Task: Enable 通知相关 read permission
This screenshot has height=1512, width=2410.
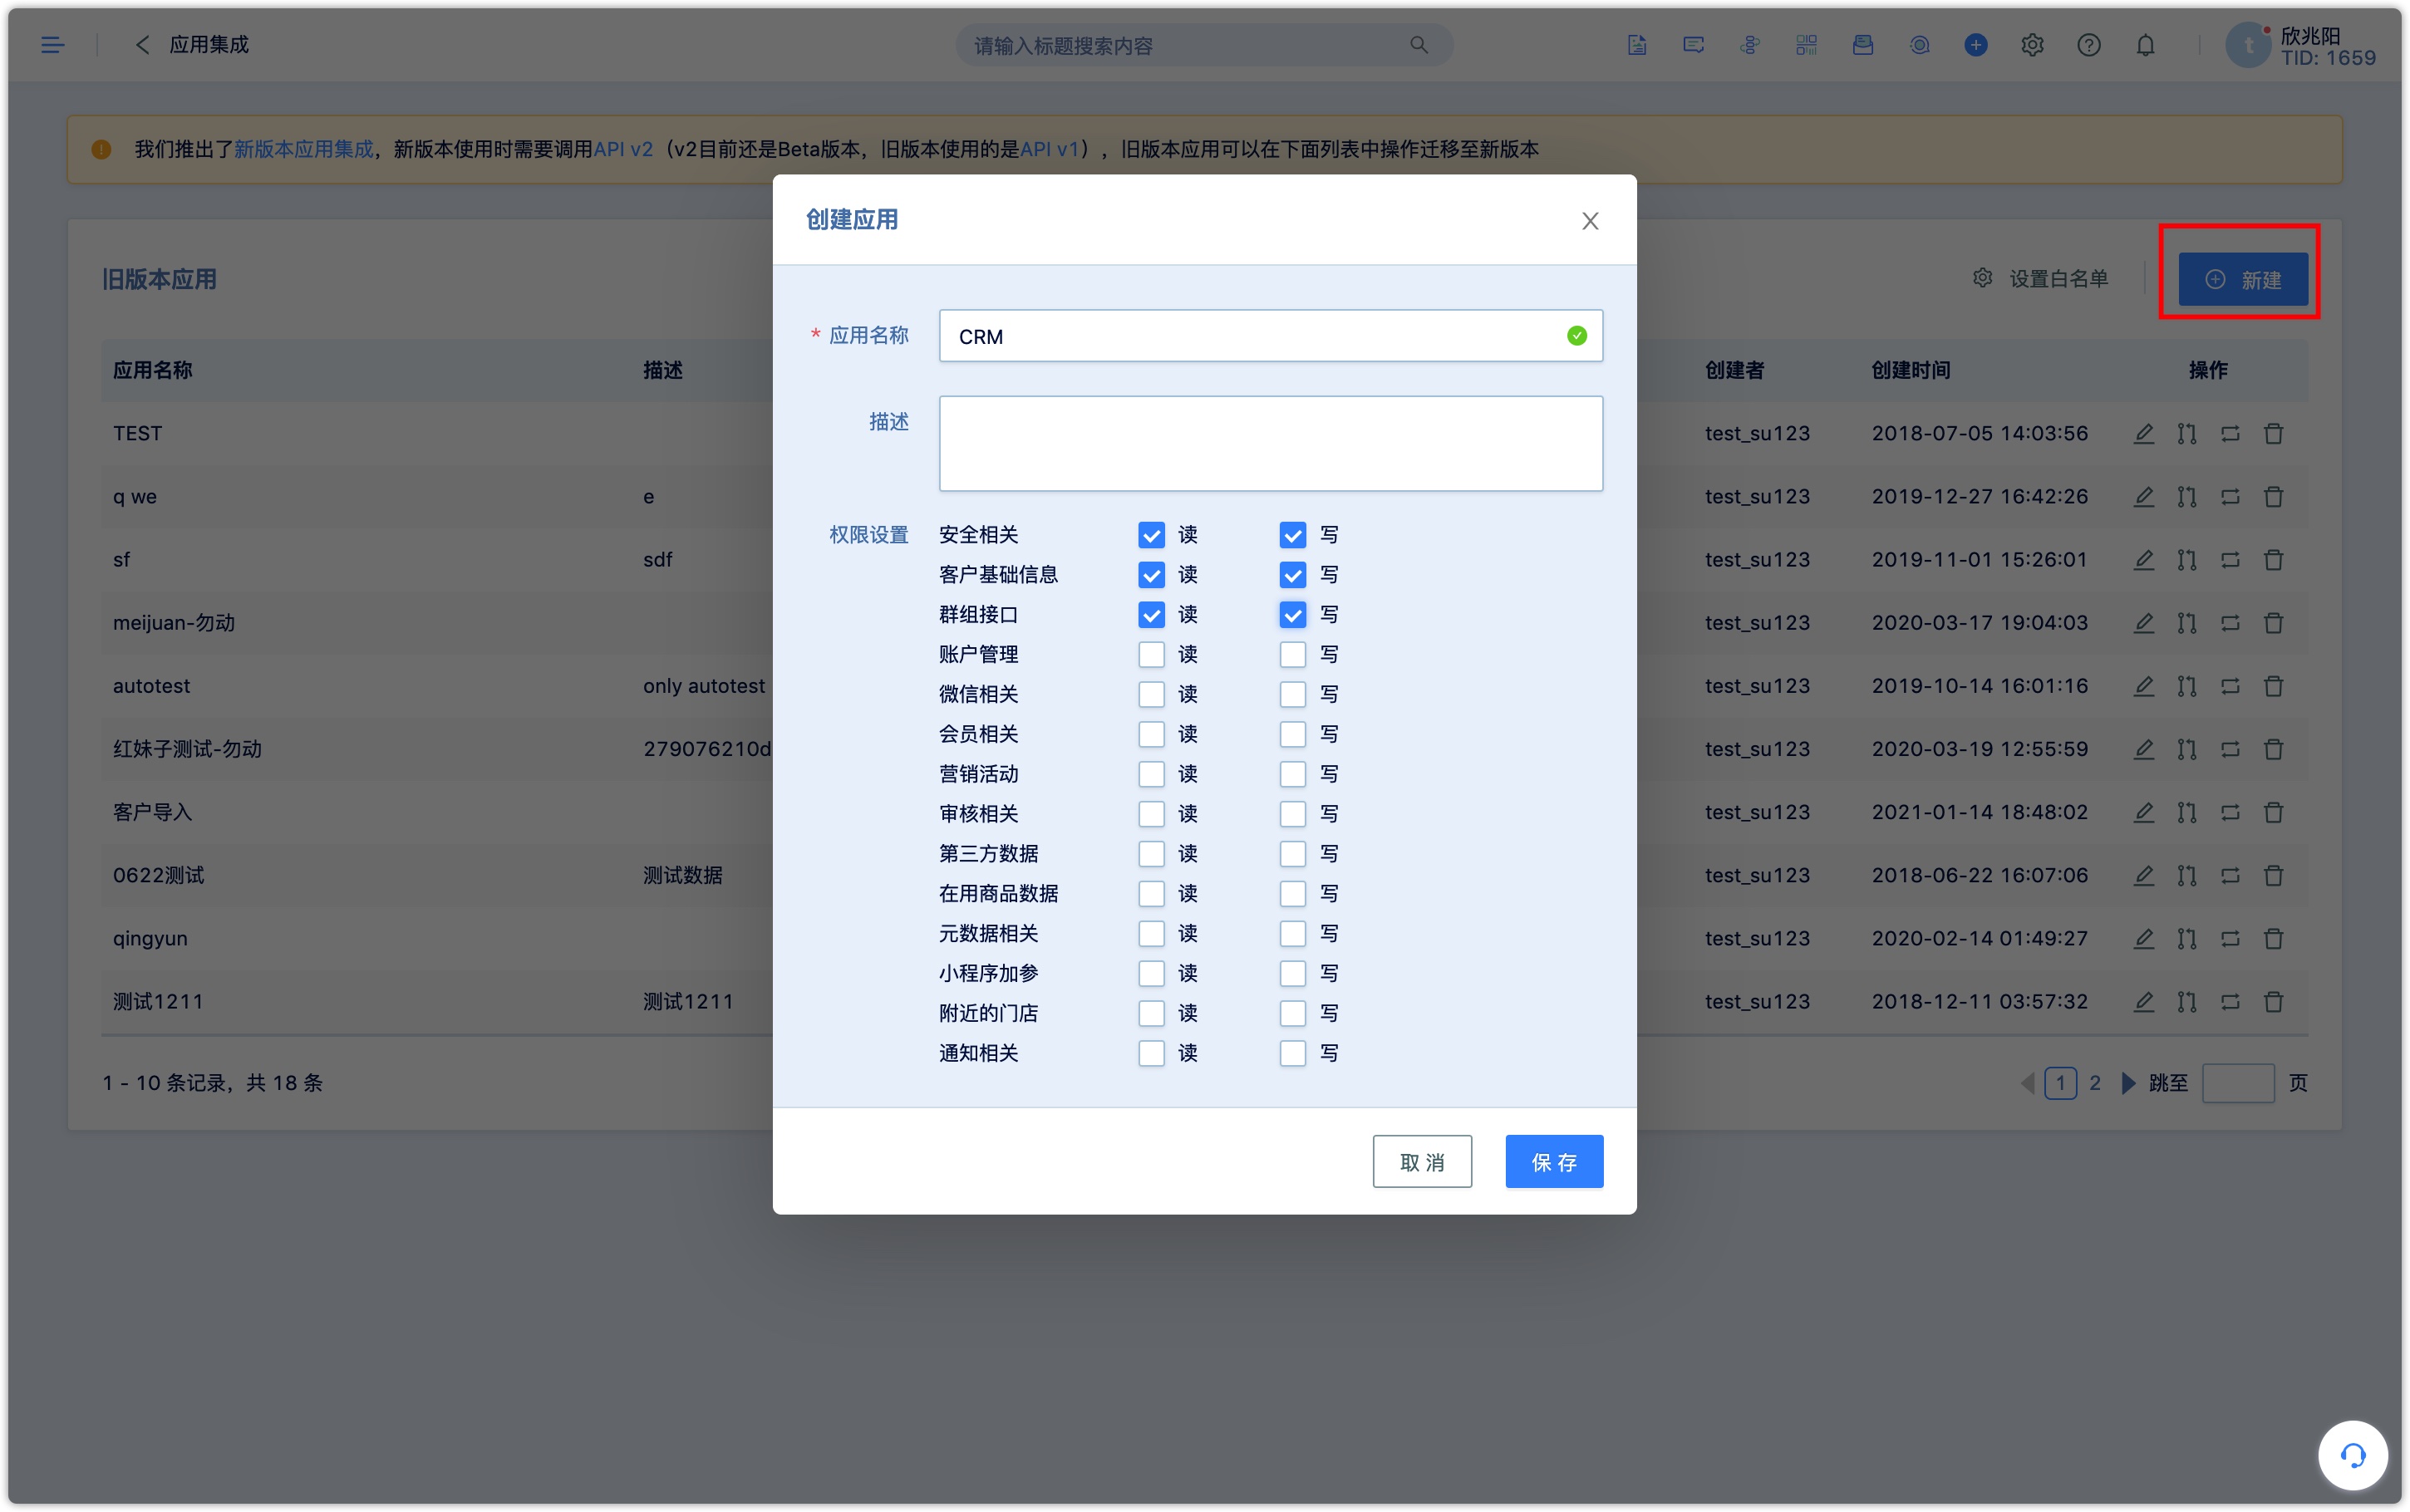Action: tap(1151, 1053)
